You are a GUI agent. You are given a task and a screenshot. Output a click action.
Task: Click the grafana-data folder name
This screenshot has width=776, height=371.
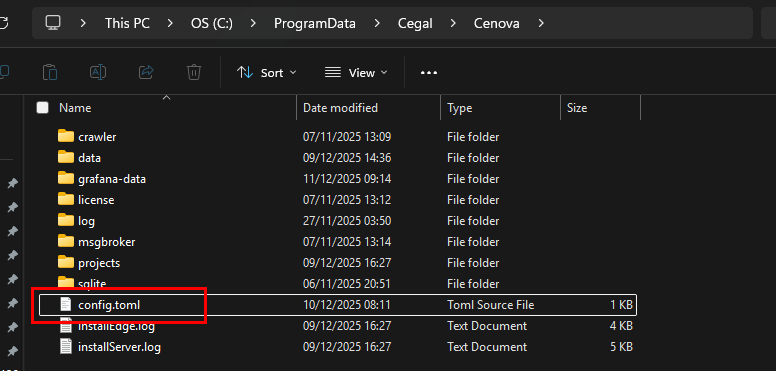click(112, 179)
